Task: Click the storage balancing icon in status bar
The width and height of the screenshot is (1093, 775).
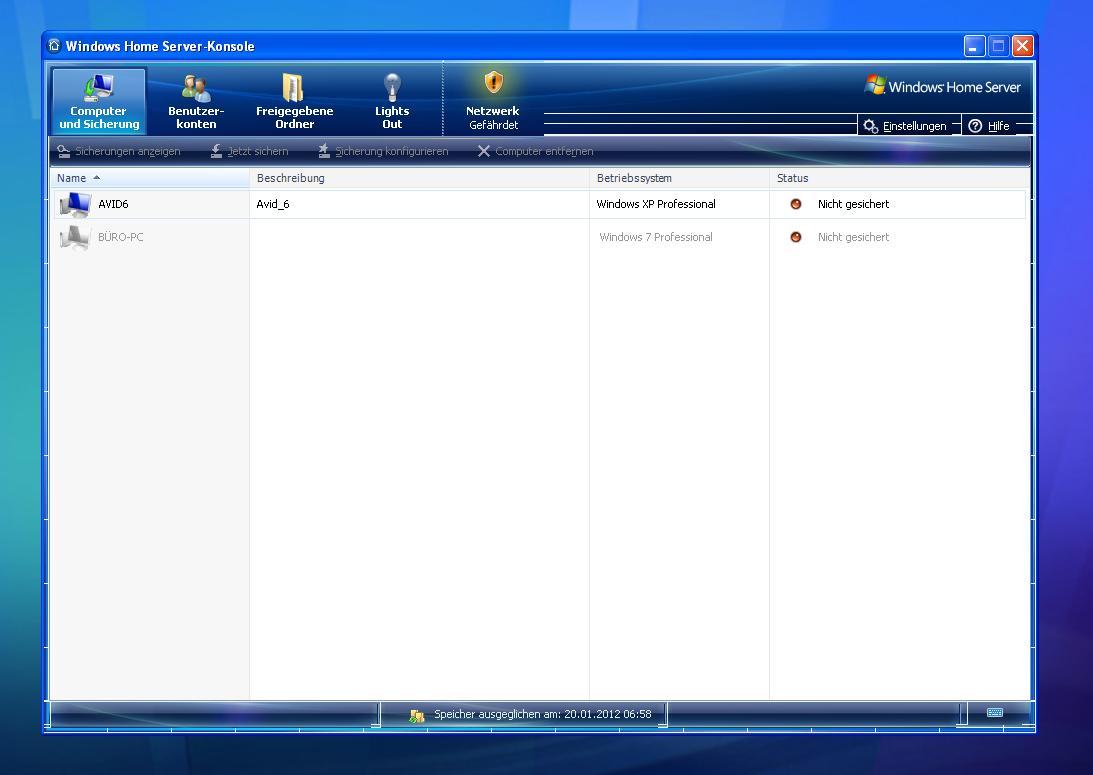Action: click(x=417, y=715)
